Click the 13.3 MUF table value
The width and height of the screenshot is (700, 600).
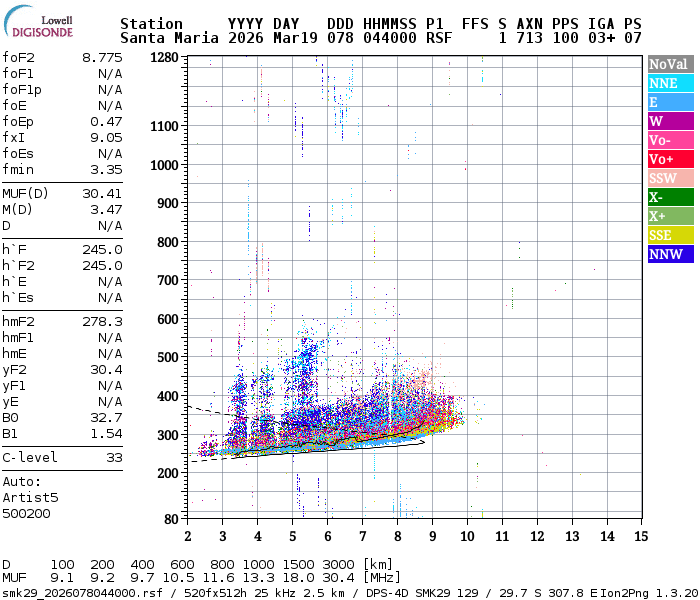pos(258,578)
